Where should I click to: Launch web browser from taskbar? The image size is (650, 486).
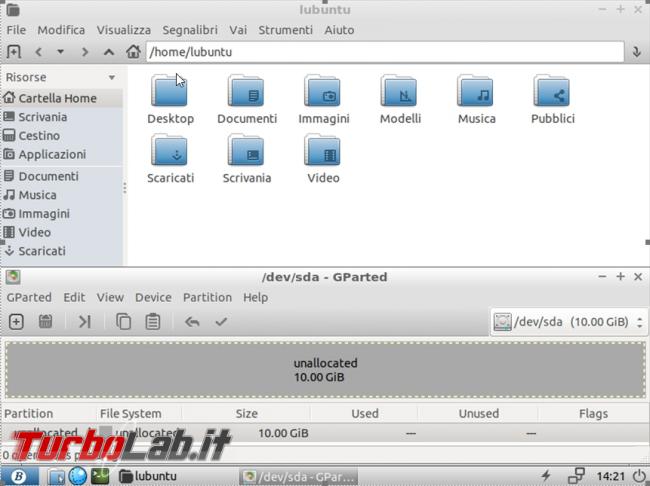[78, 476]
